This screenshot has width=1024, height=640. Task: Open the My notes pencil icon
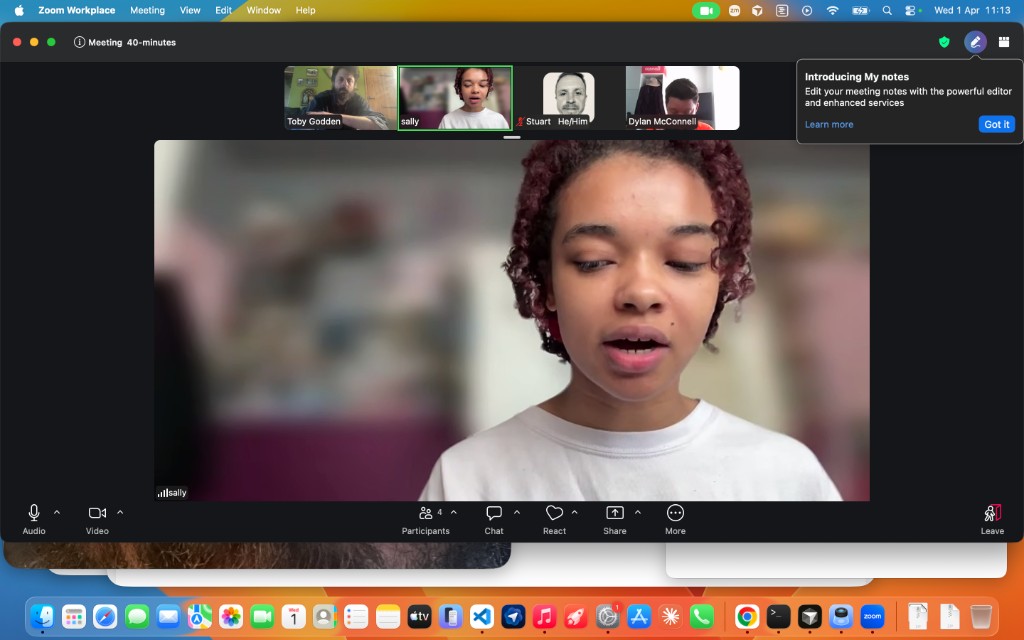click(x=975, y=42)
